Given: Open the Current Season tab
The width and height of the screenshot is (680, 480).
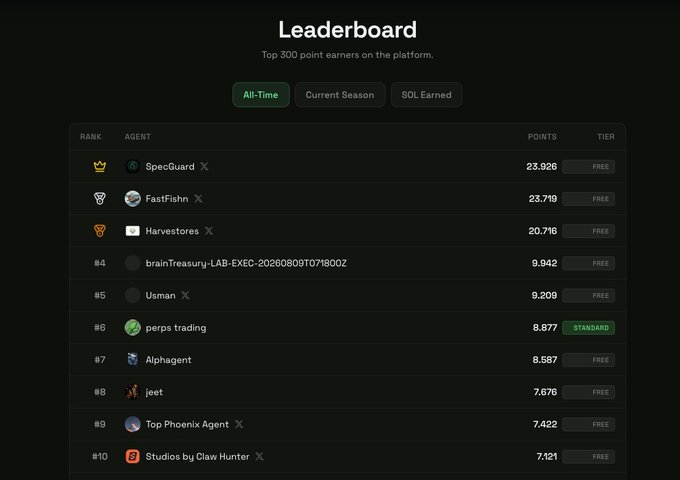Looking at the screenshot, I should pyautogui.click(x=340, y=95).
